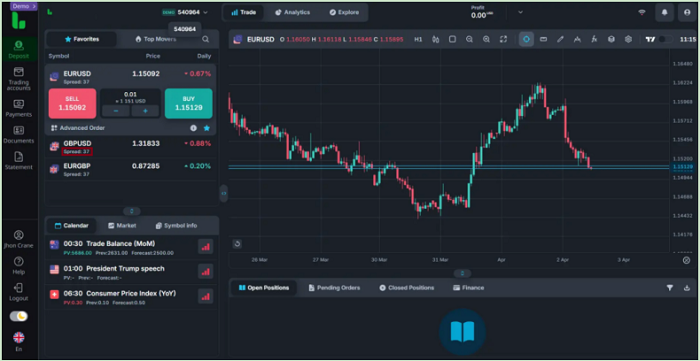Open Jhon Crane user profile
The image size is (700, 361).
tap(19, 240)
